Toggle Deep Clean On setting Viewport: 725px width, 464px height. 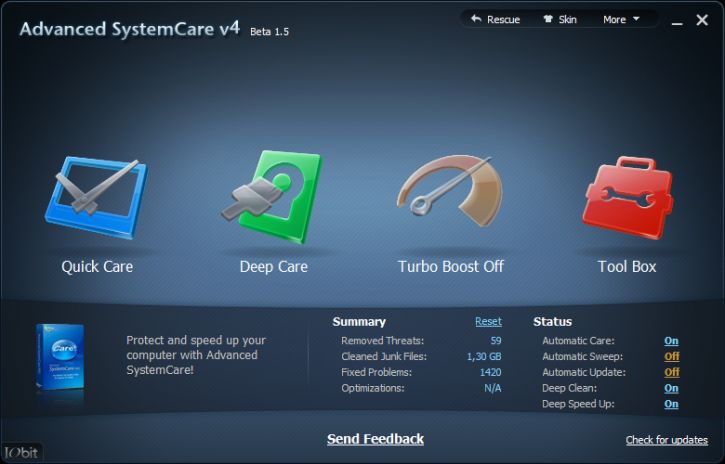click(x=671, y=388)
